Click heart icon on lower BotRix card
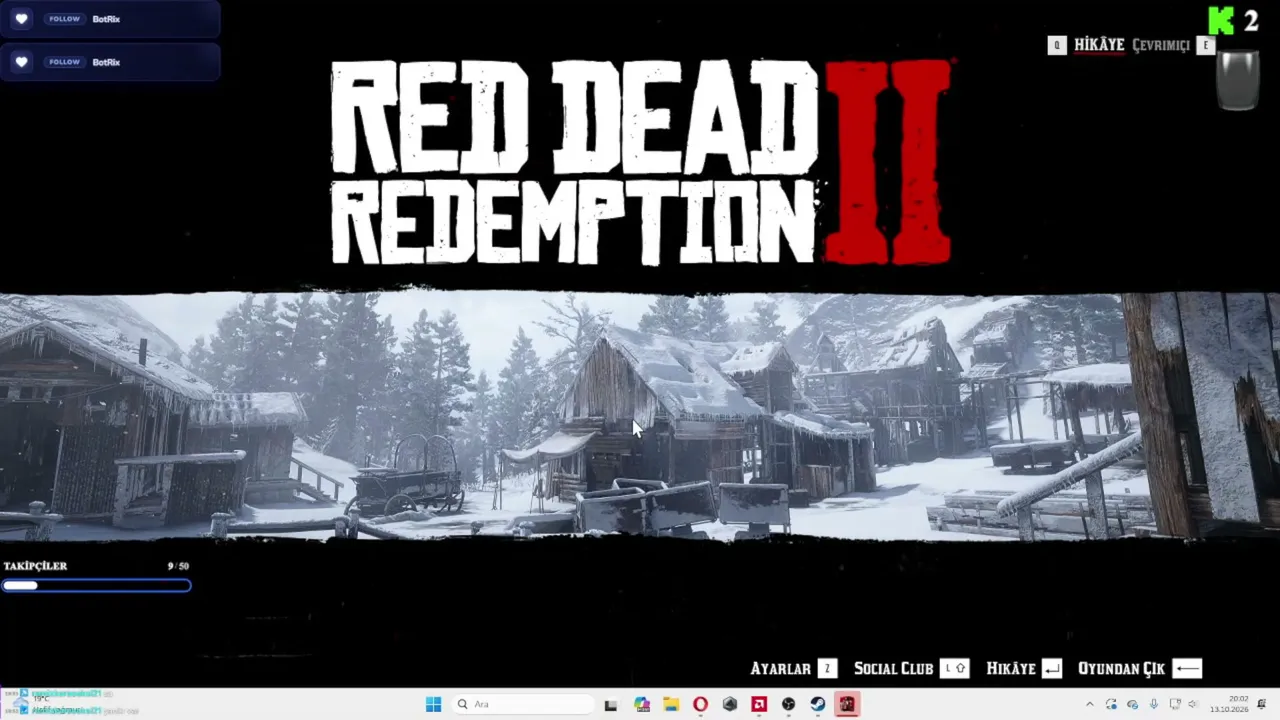Screen dimensions: 1280x720 coord(21,62)
